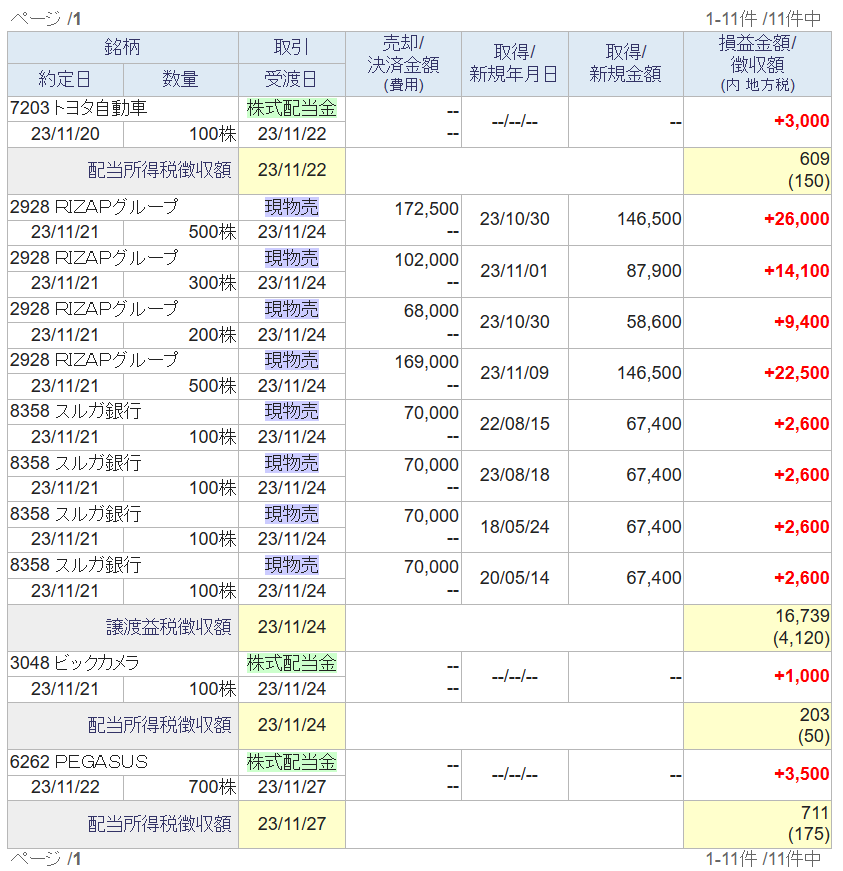Click the 22/08/15 acquisition date
This screenshot has width=843, height=871.
click(514, 424)
